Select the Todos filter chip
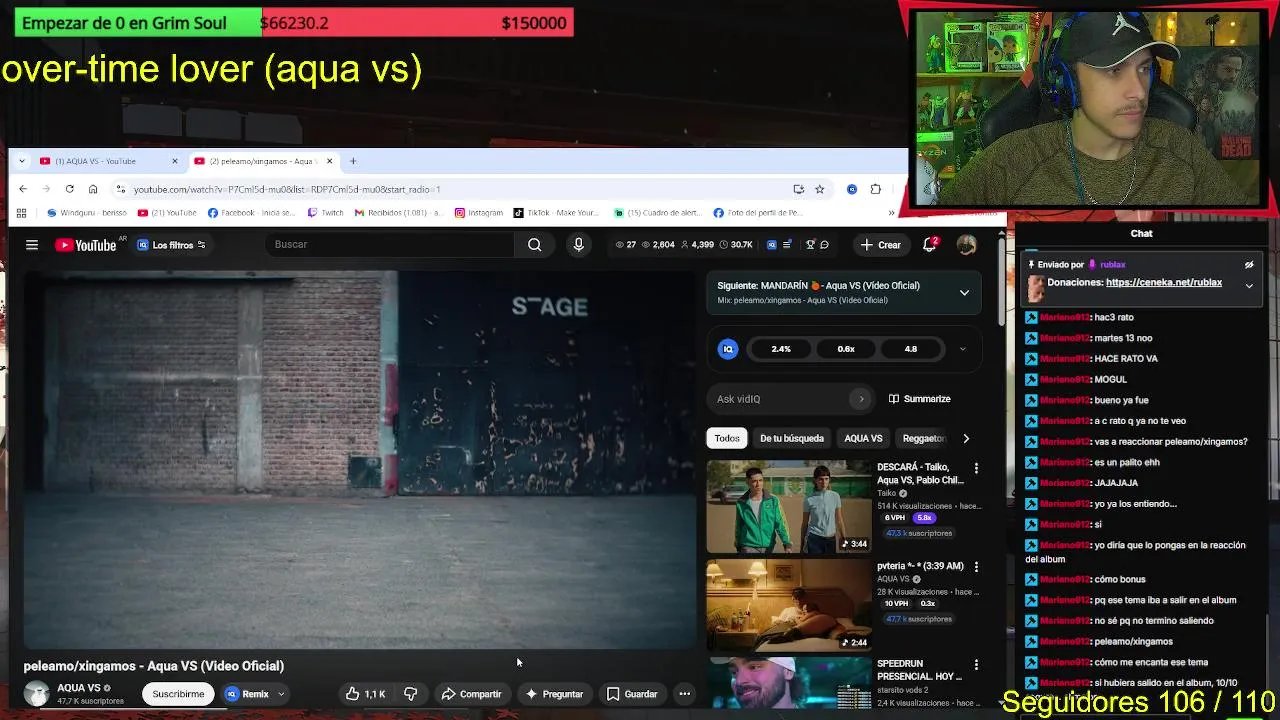1280x720 pixels. [727, 438]
